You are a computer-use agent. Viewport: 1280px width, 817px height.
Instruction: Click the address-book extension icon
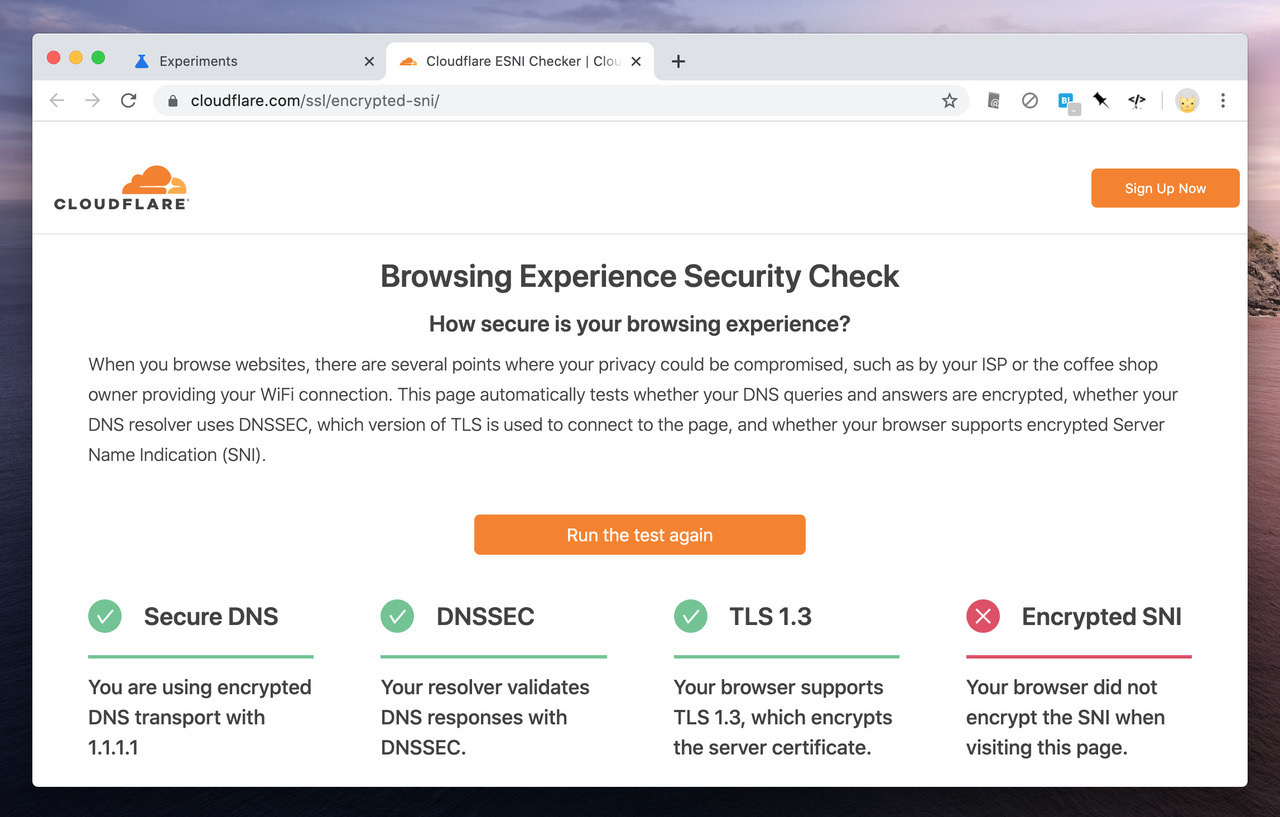pos(993,100)
